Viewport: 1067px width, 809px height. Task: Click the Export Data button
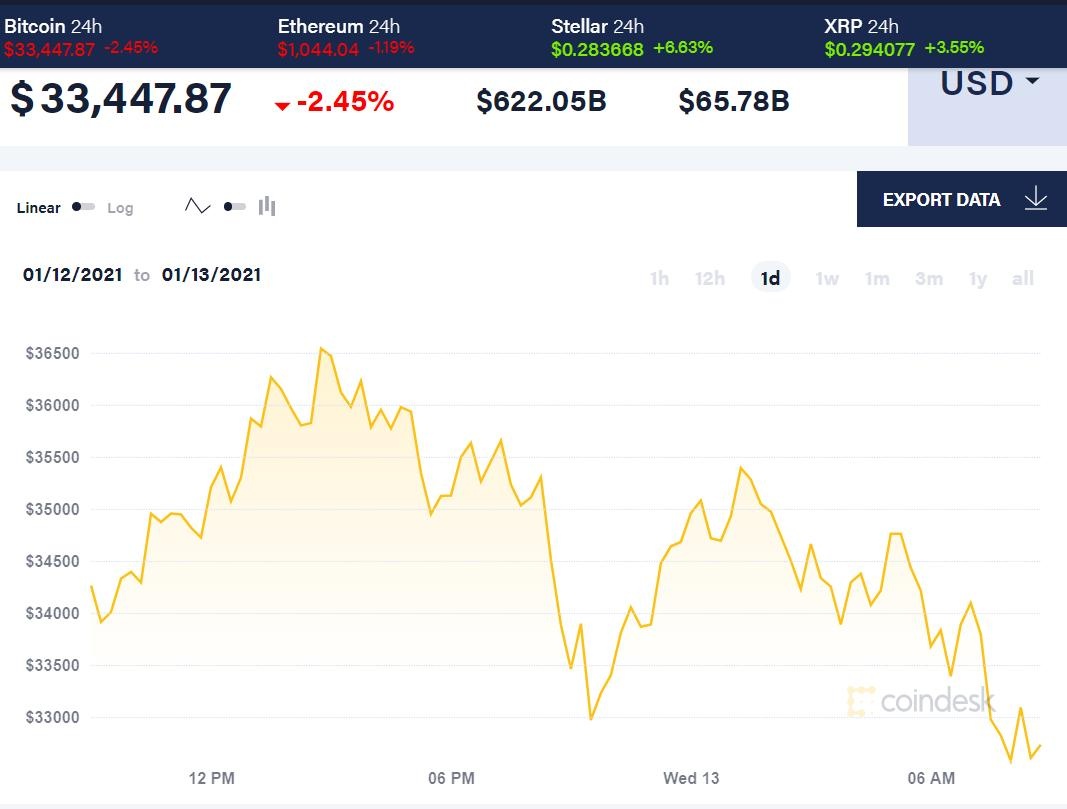pyautogui.click(x=940, y=199)
